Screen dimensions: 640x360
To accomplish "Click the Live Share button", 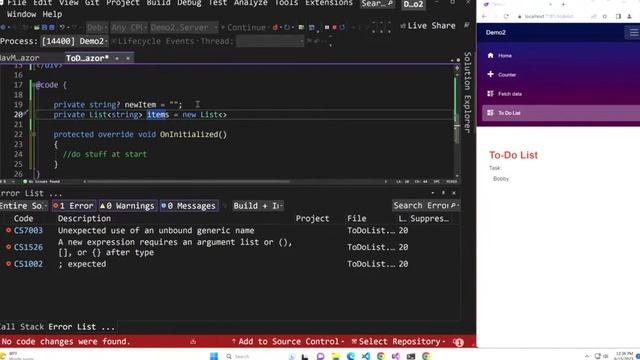I will [x=427, y=26].
